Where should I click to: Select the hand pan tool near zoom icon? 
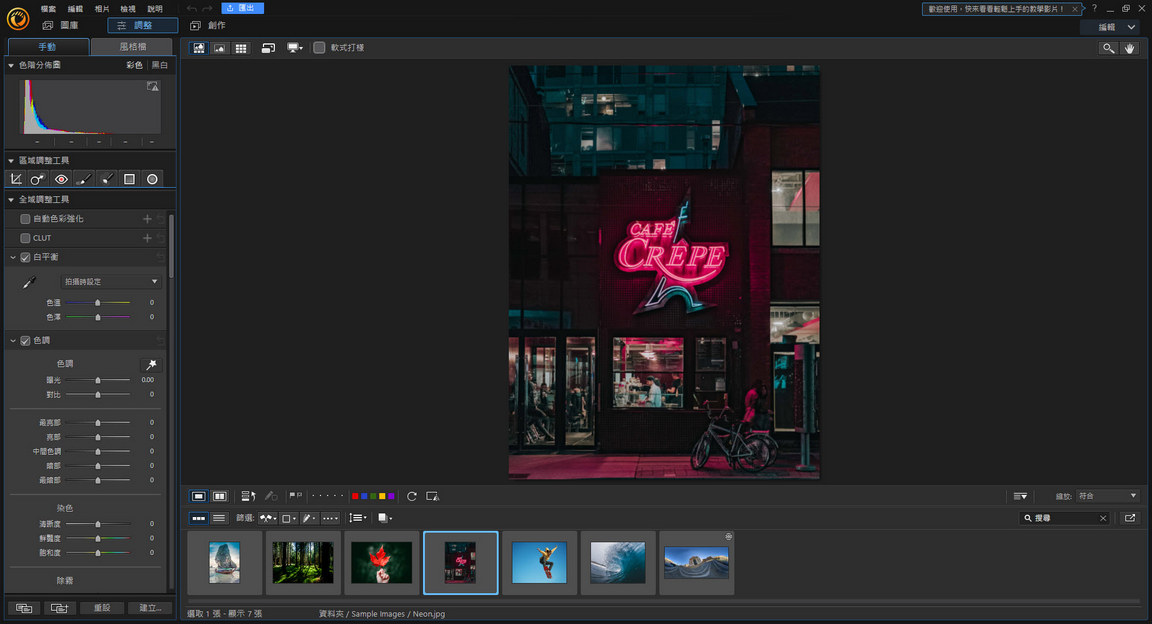coord(1129,47)
